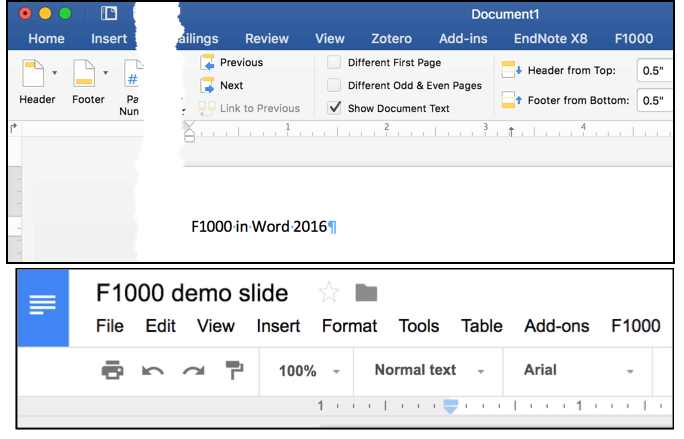The height and width of the screenshot is (439, 684).
Task: Click the Redo icon in Docs toolbar
Action: (x=194, y=371)
